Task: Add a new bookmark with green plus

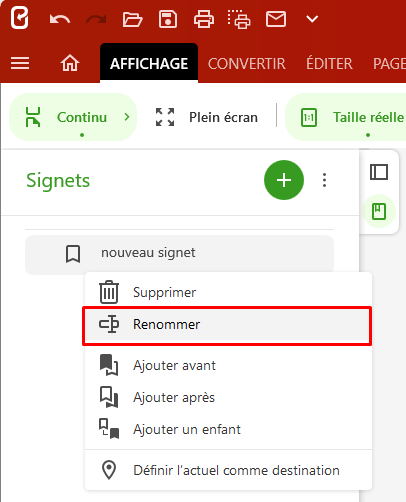Action: pos(284,180)
